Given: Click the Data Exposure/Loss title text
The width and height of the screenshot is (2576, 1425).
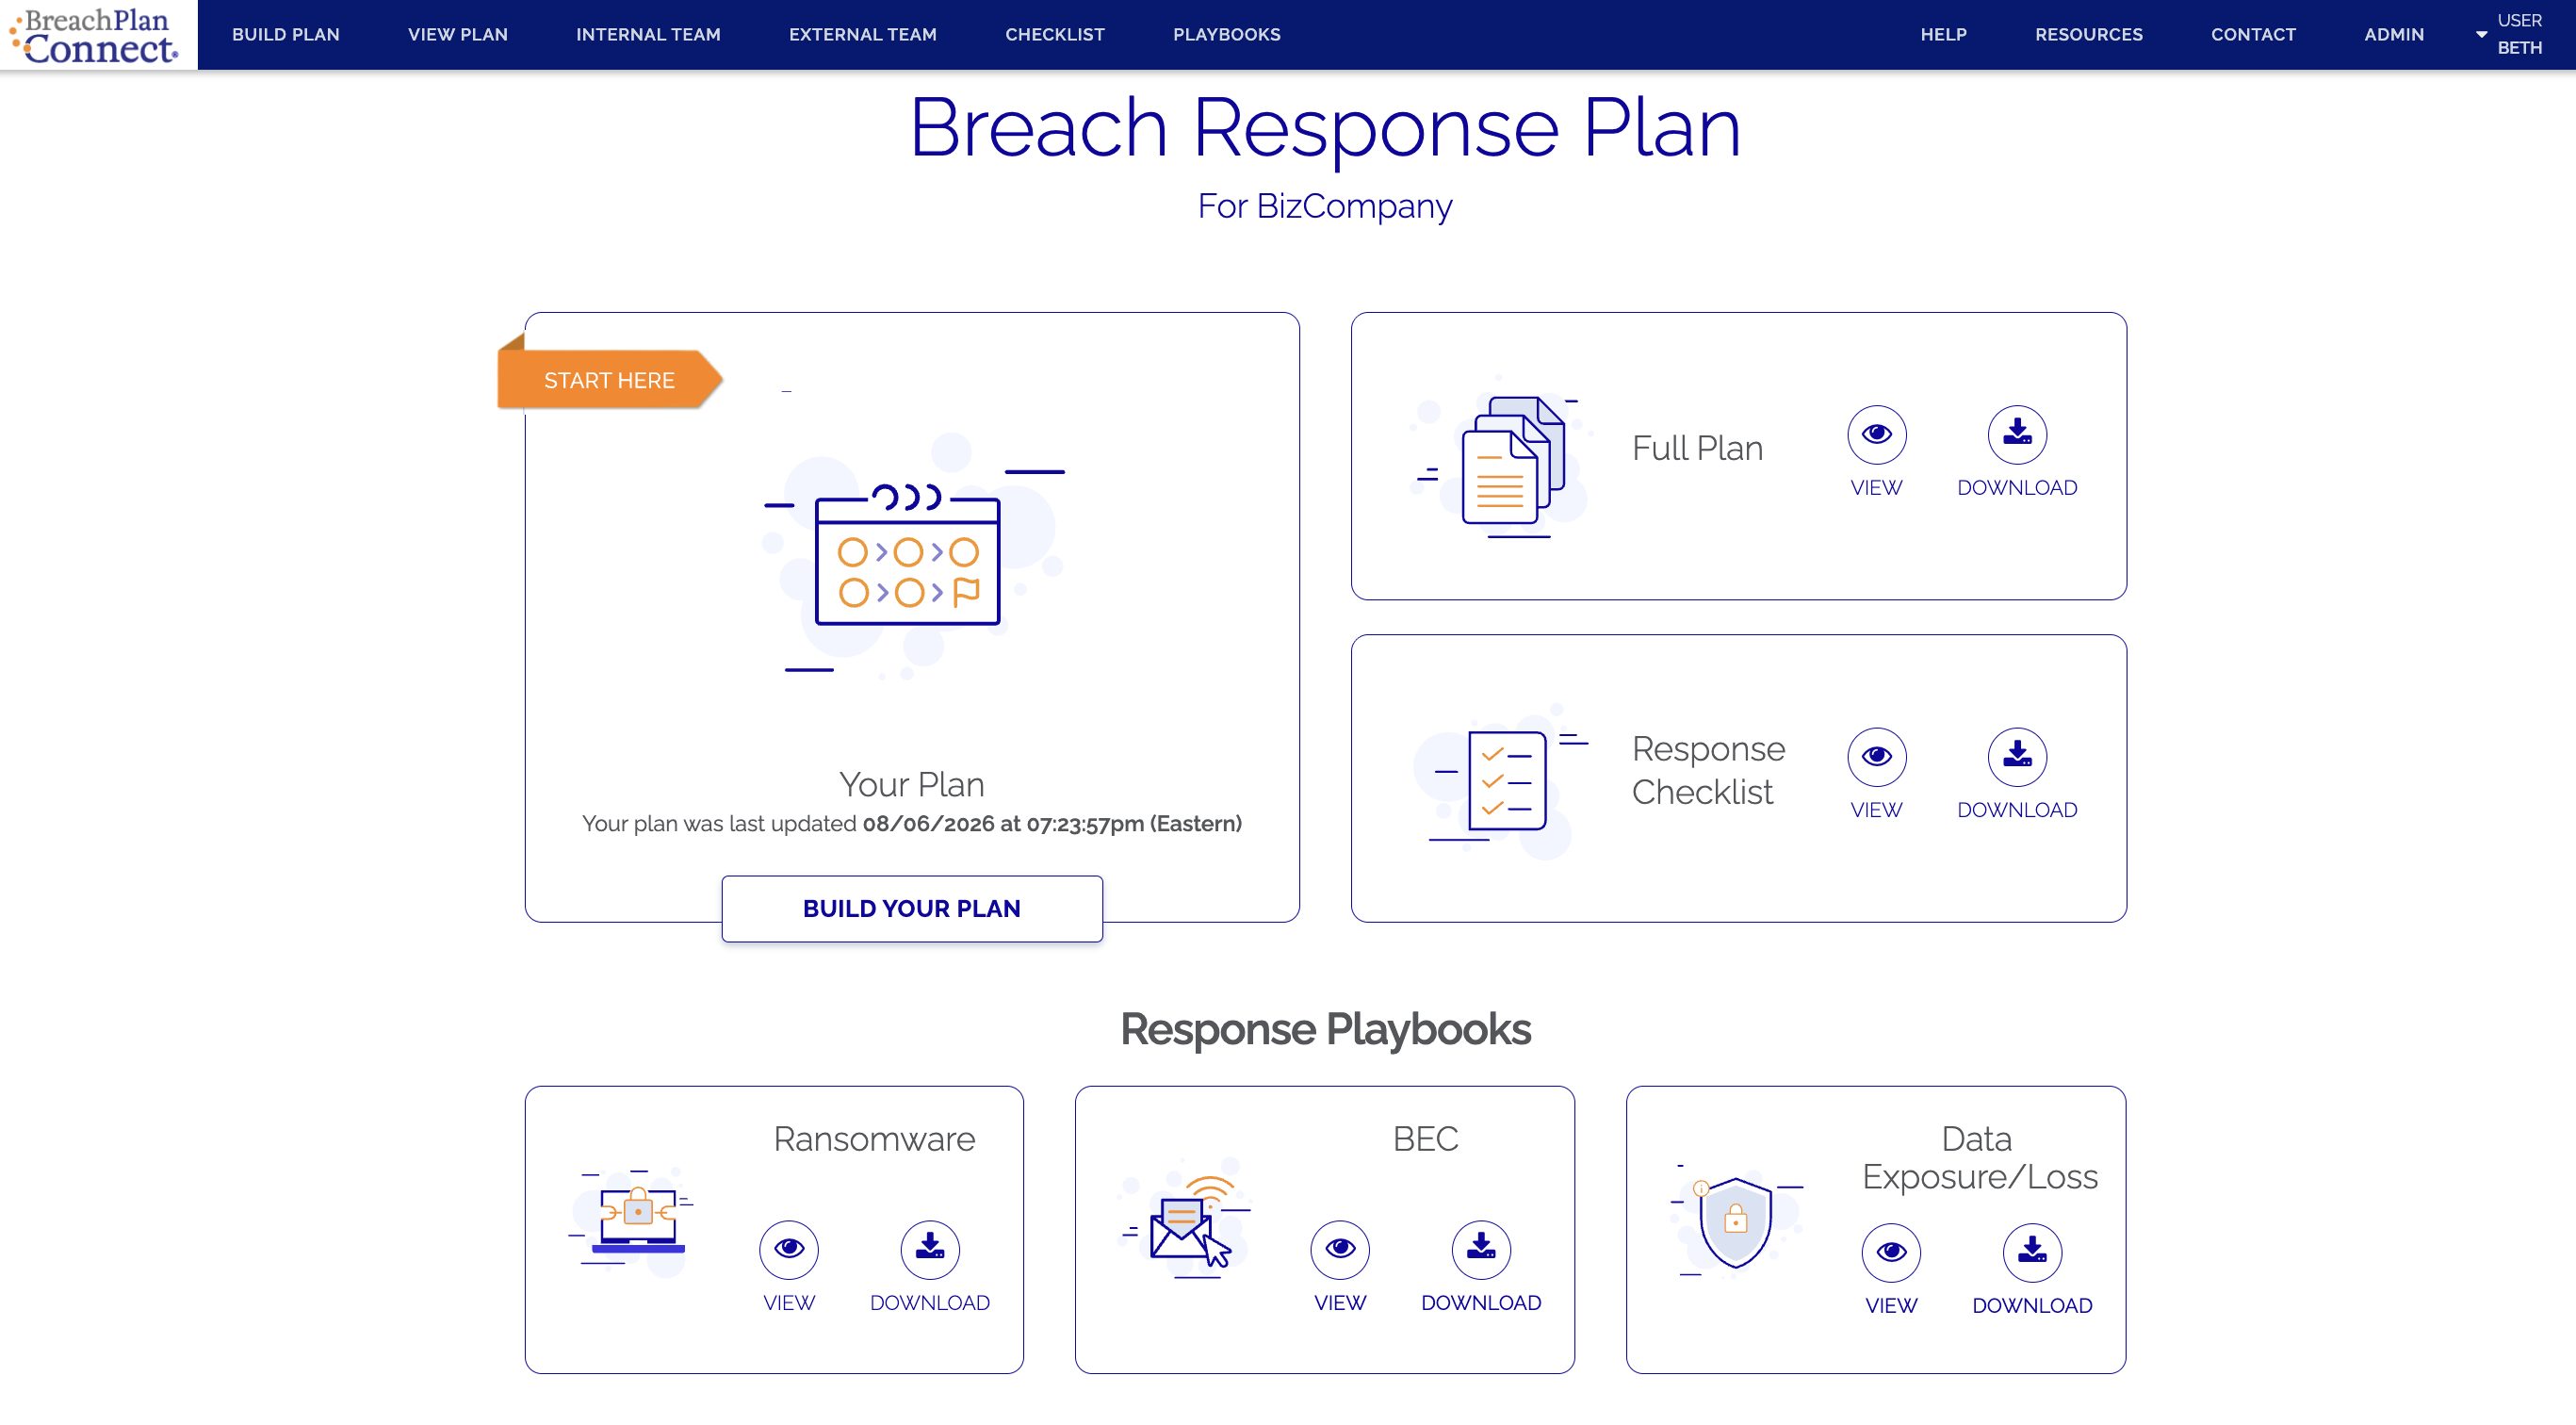Looking at the screenshot, I should pos(1980,1158).
